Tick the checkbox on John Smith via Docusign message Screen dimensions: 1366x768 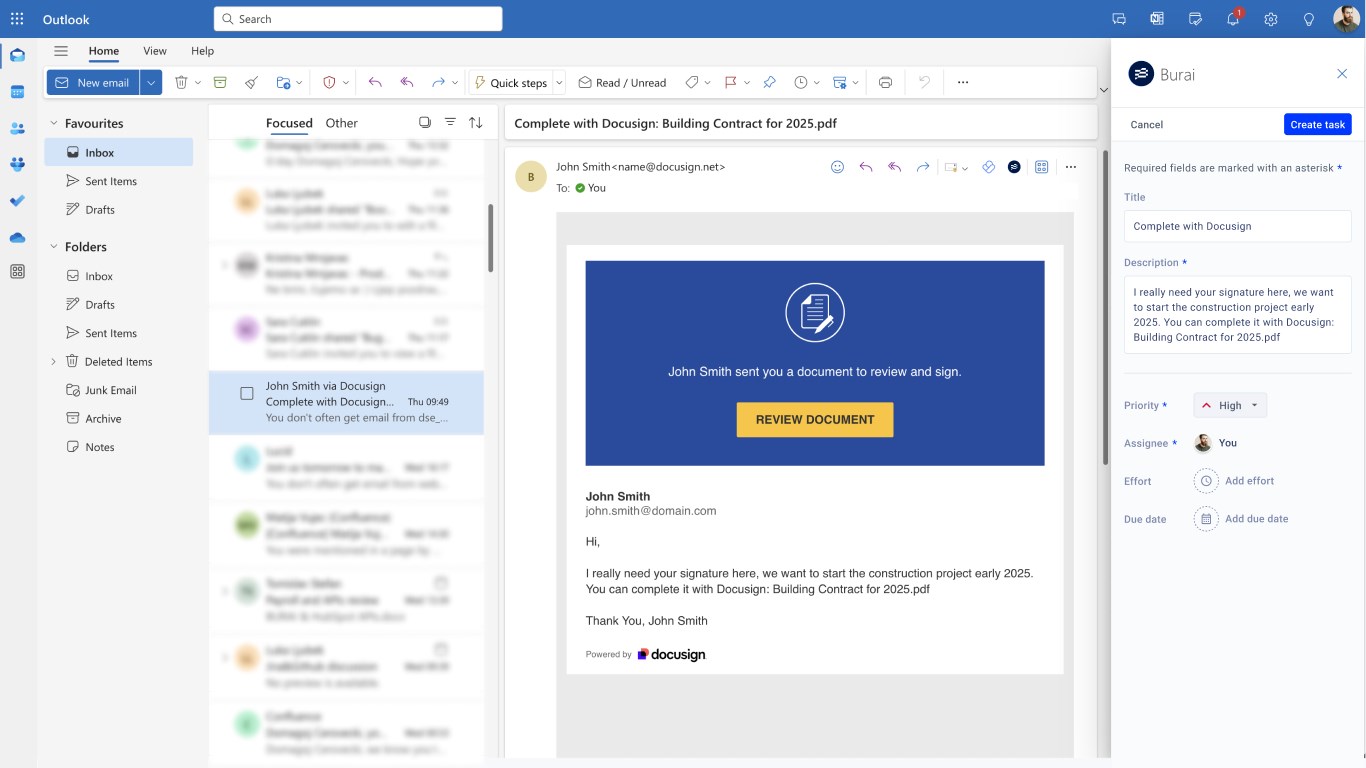(247, 394)
